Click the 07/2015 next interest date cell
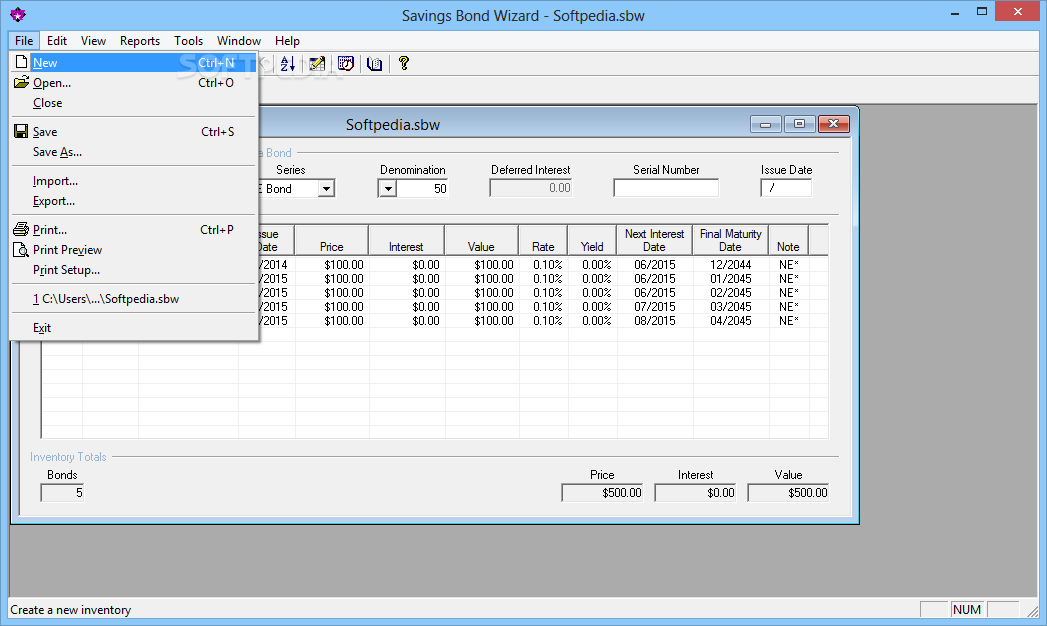Viewport: 1047px width, 626px height. (x=655, y=307)
